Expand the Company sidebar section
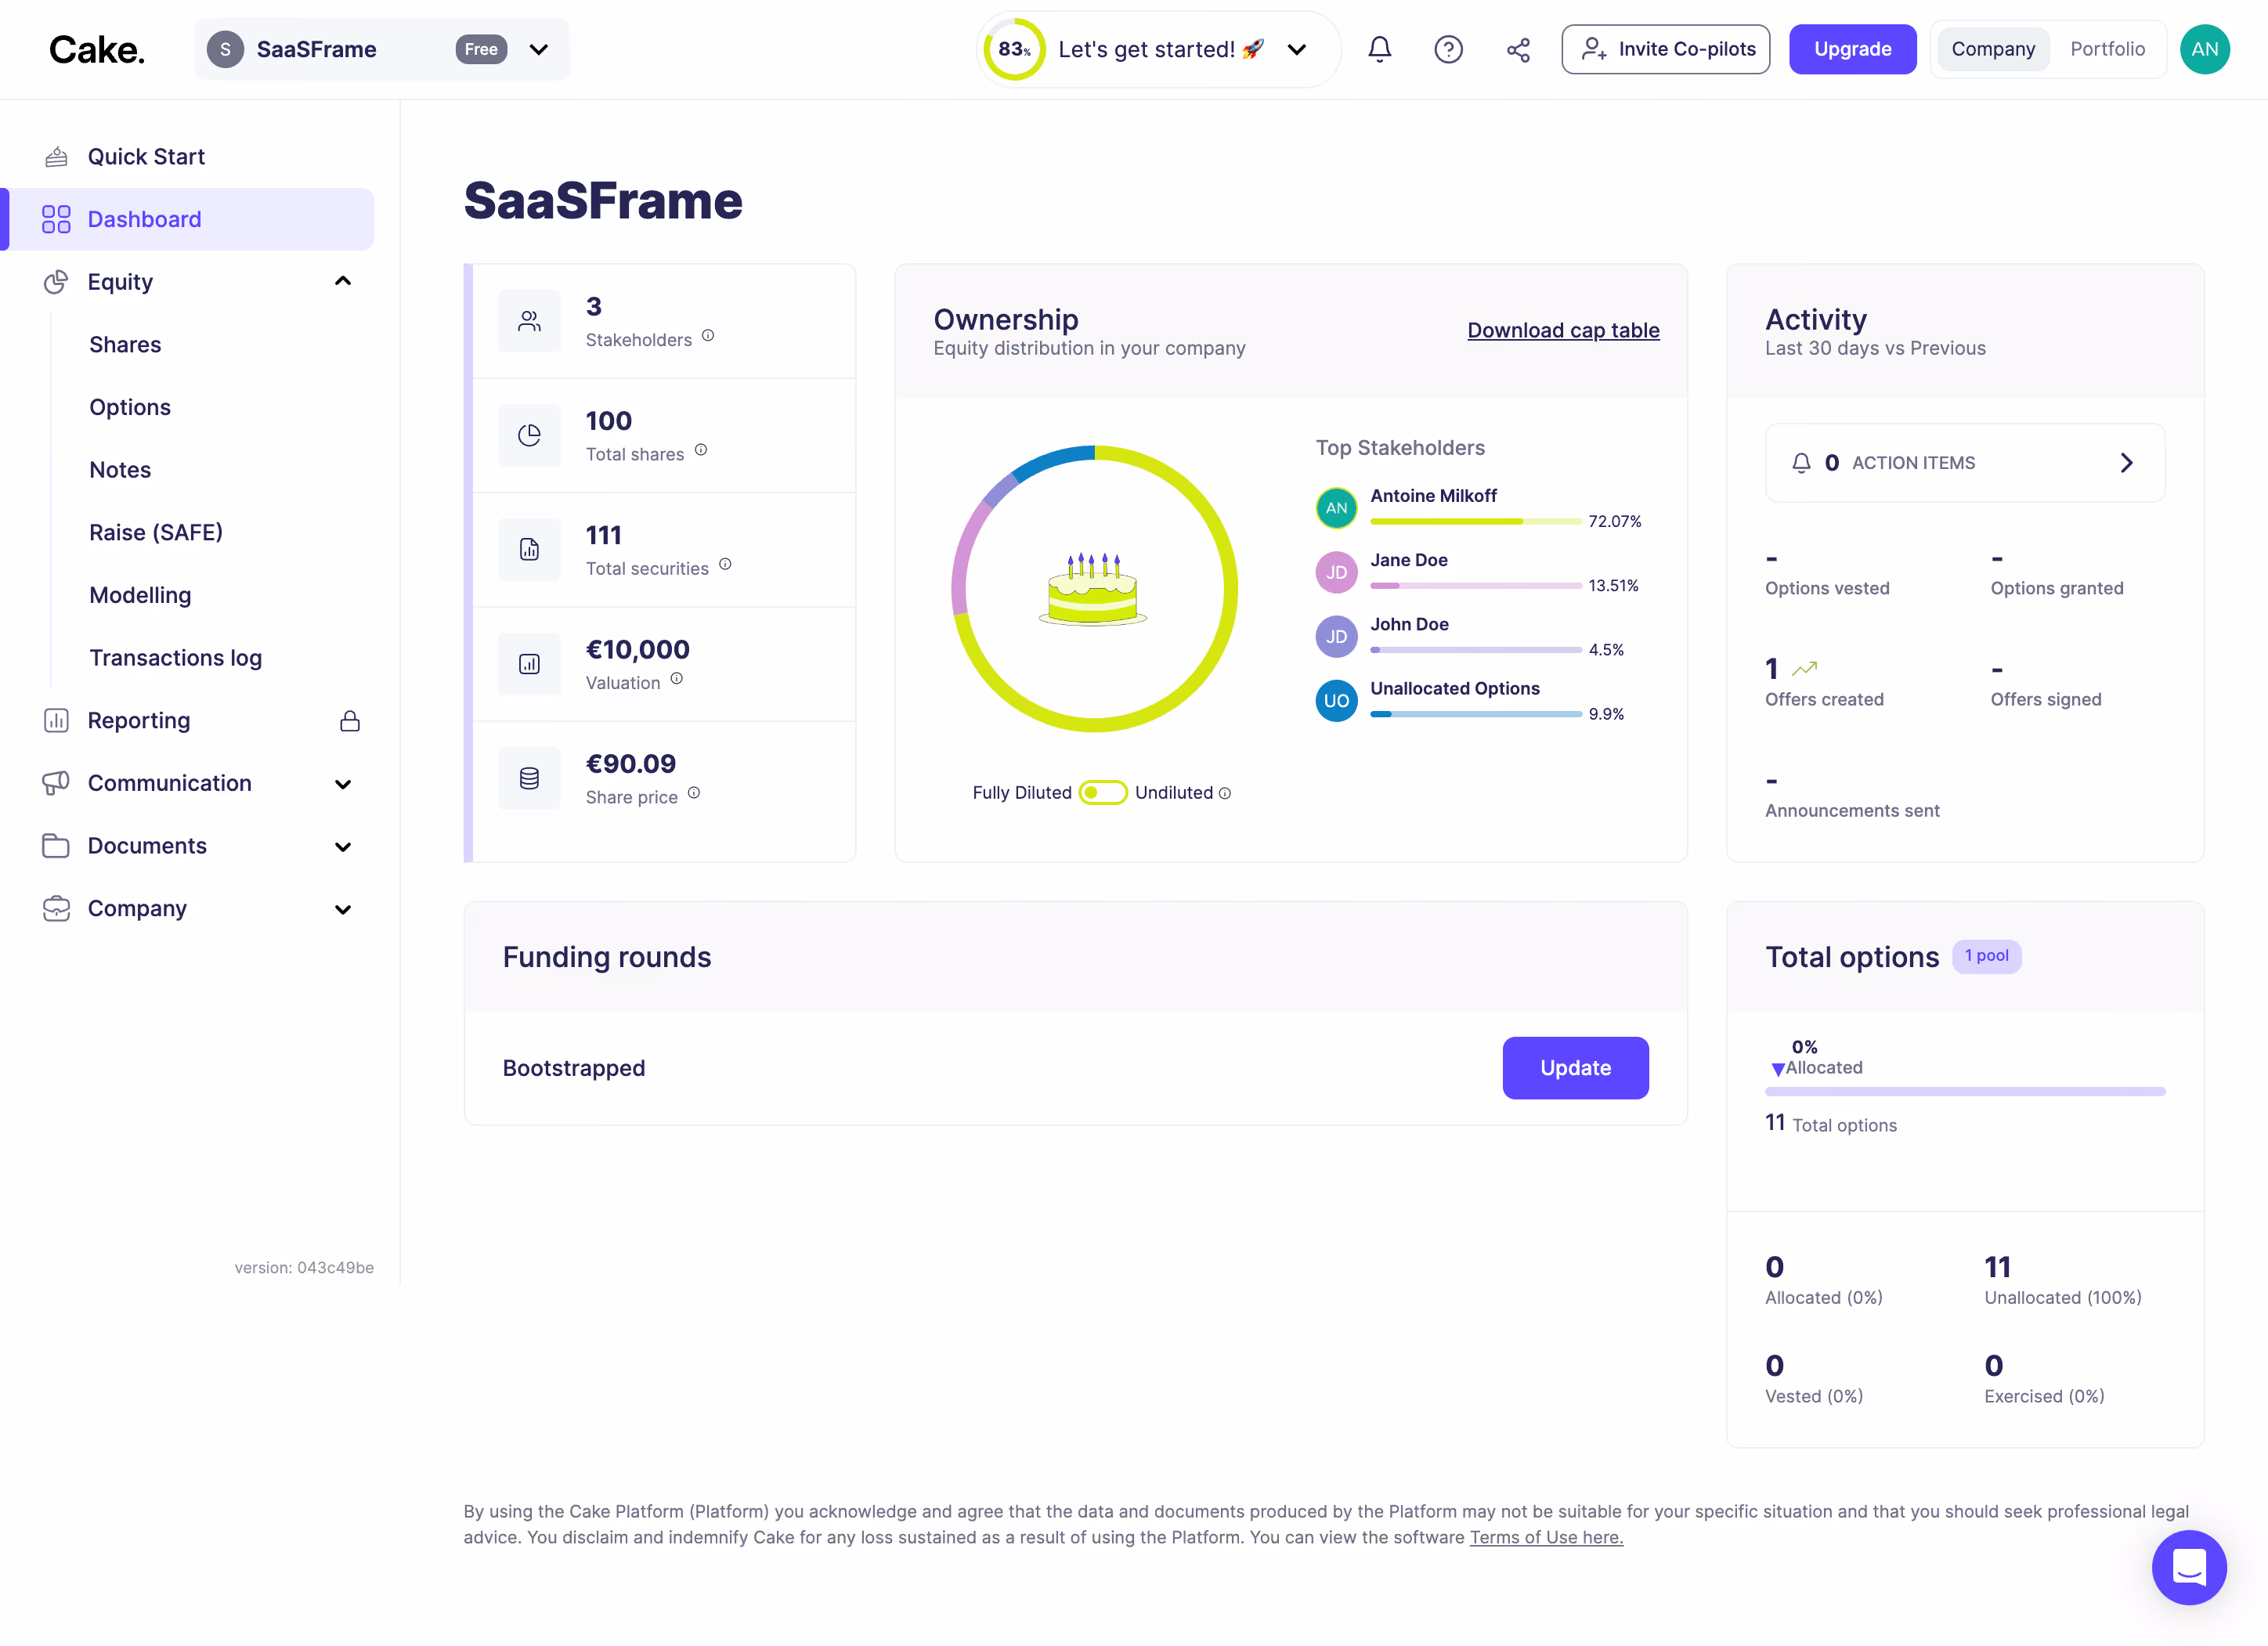 click(x=343, y=909)
